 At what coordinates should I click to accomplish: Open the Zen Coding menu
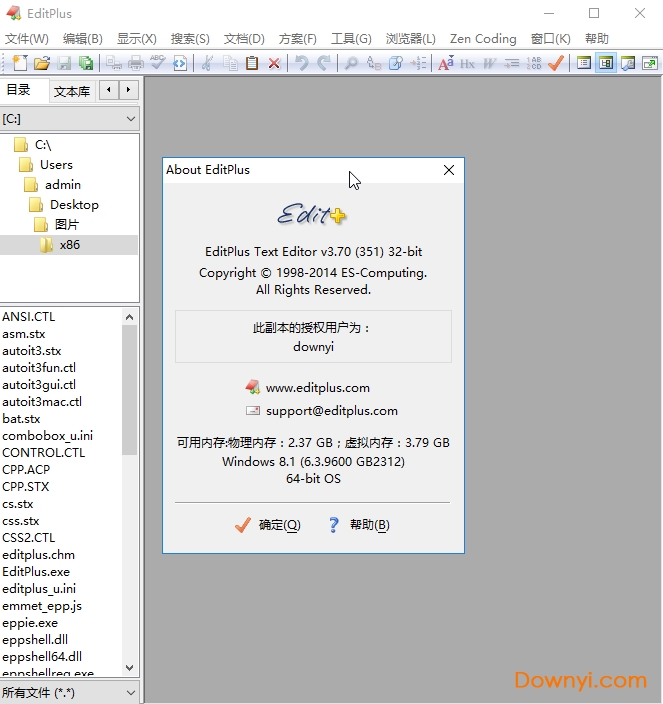(483, 39)
